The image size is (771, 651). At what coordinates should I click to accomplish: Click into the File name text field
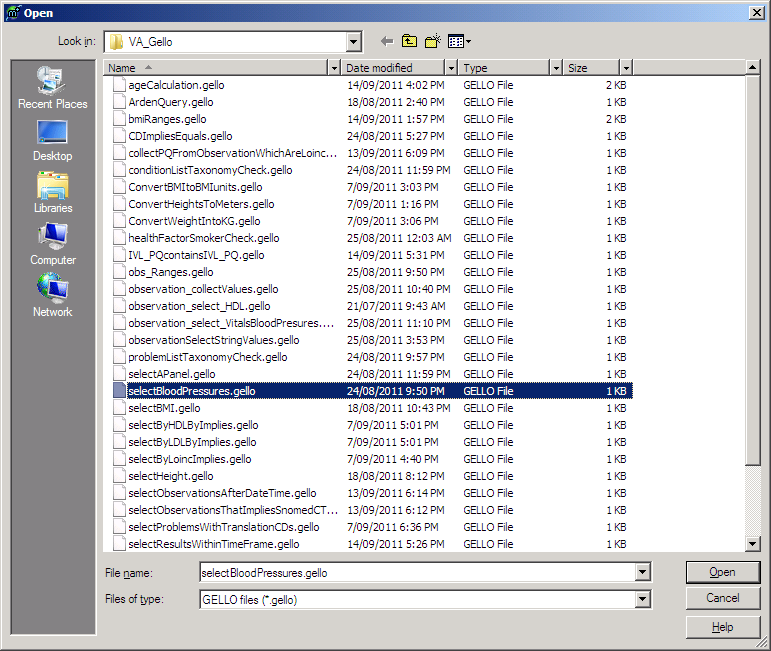click(x=417, y=572)
